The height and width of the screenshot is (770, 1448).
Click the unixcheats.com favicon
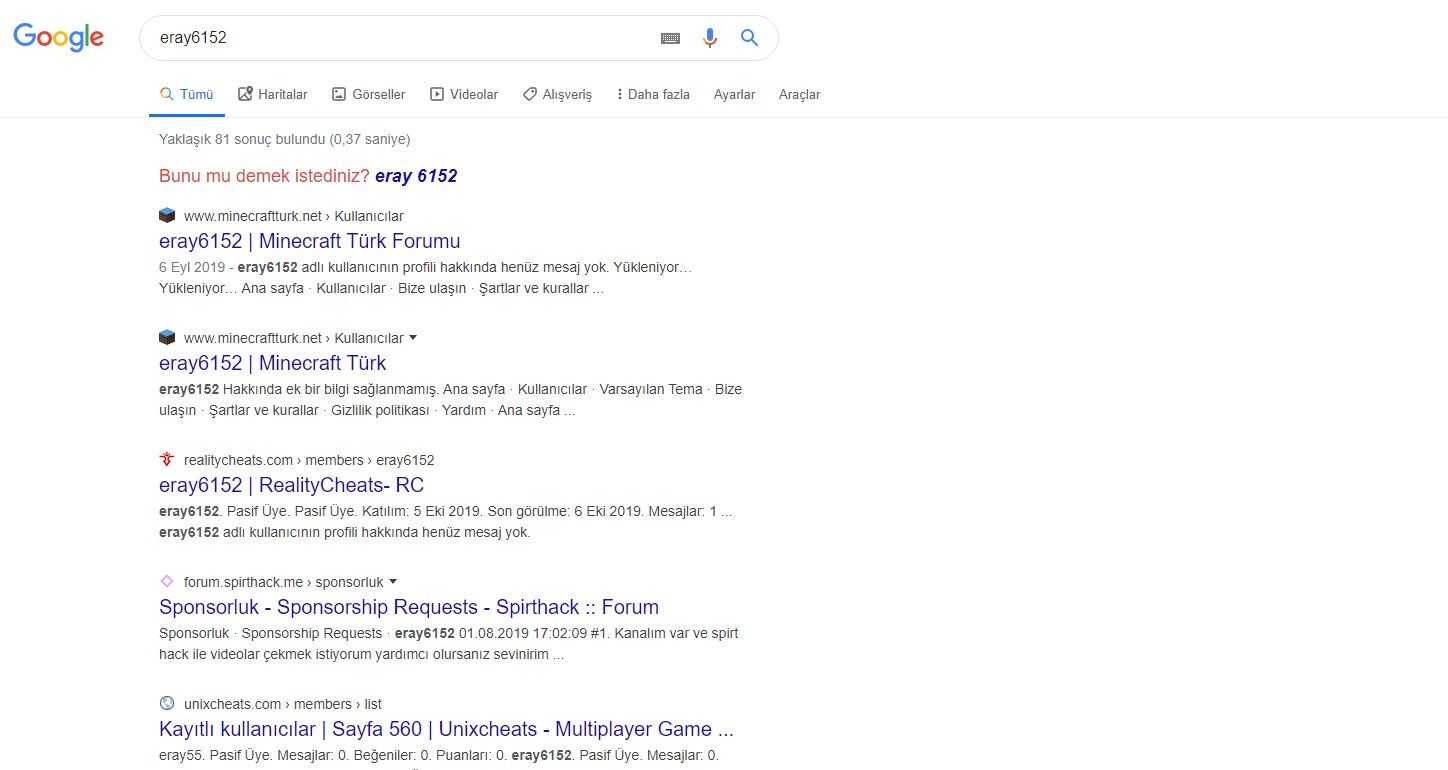coord(167,704)
